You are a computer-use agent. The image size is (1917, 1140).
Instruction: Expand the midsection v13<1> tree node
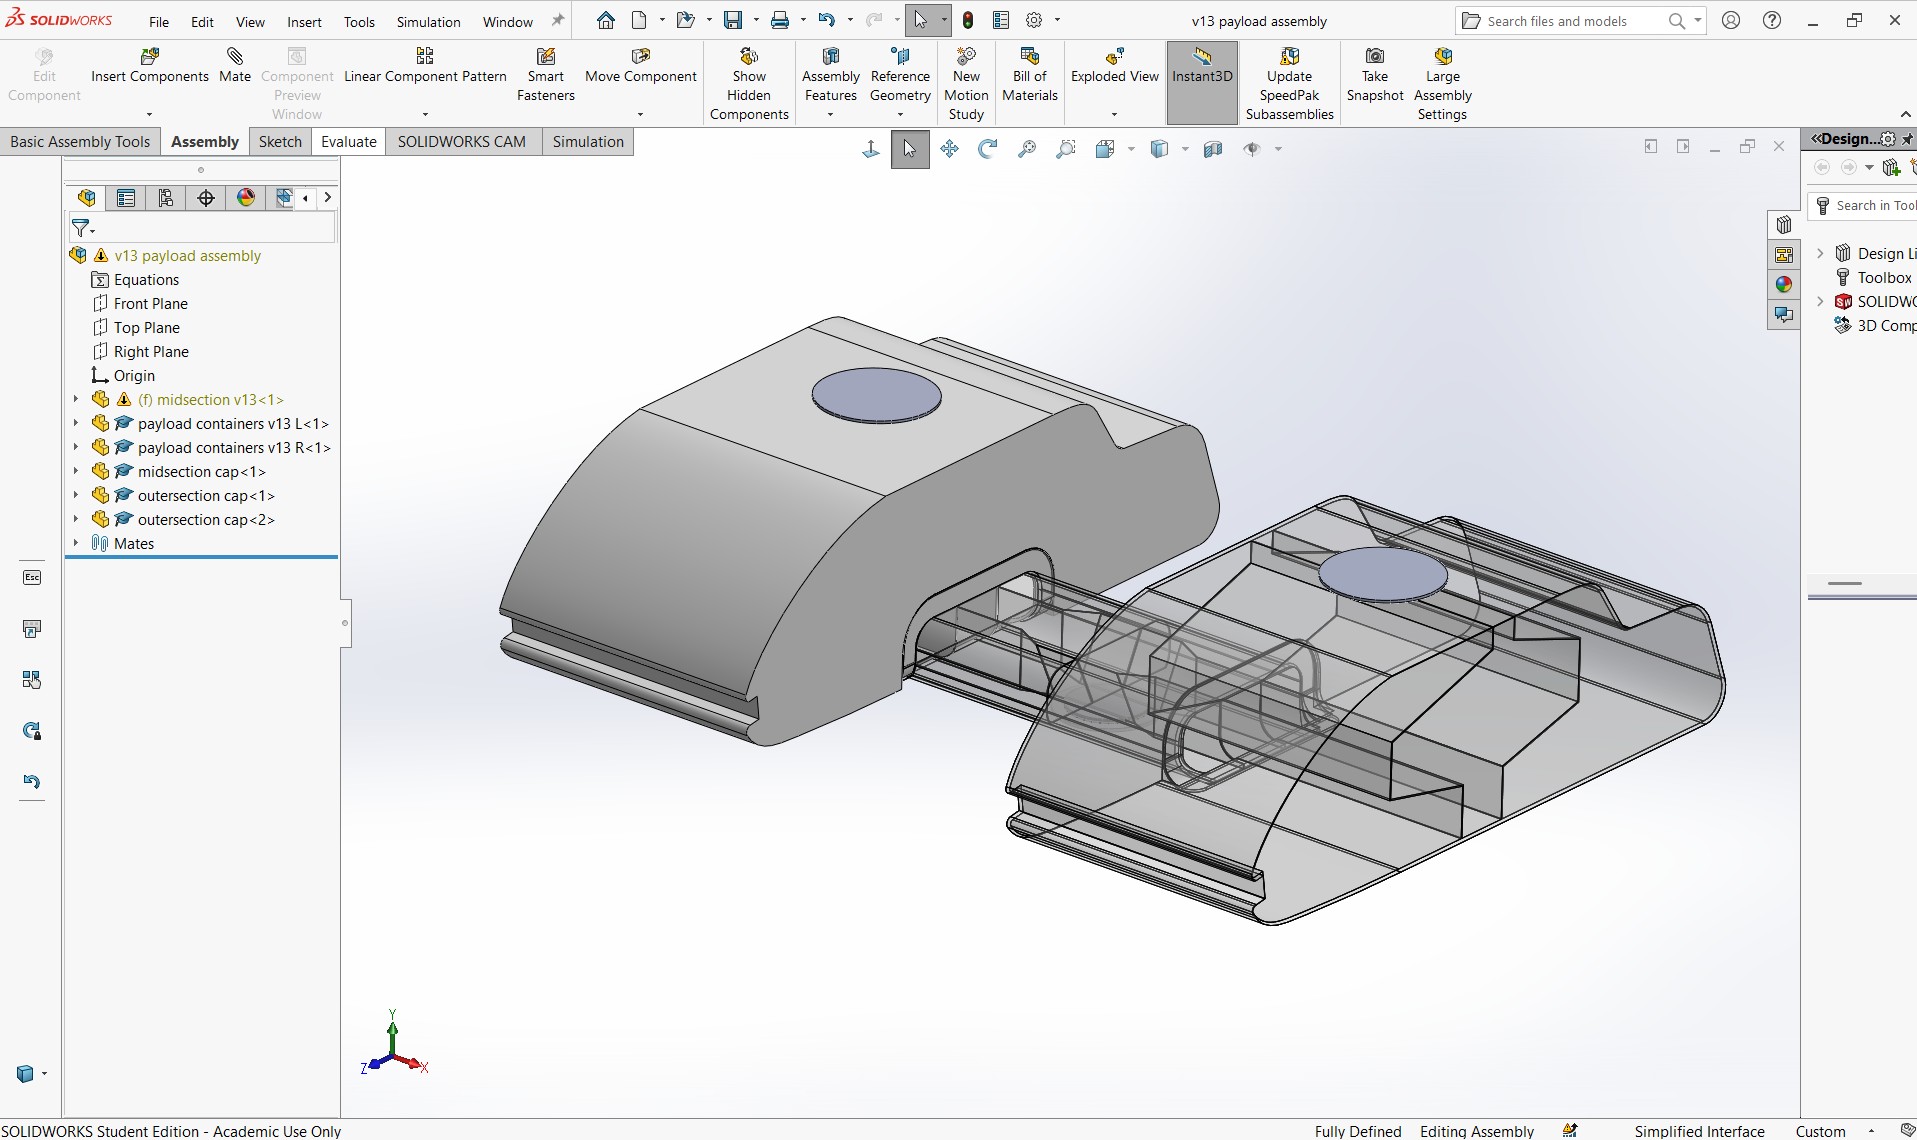[x=76, y=399]
